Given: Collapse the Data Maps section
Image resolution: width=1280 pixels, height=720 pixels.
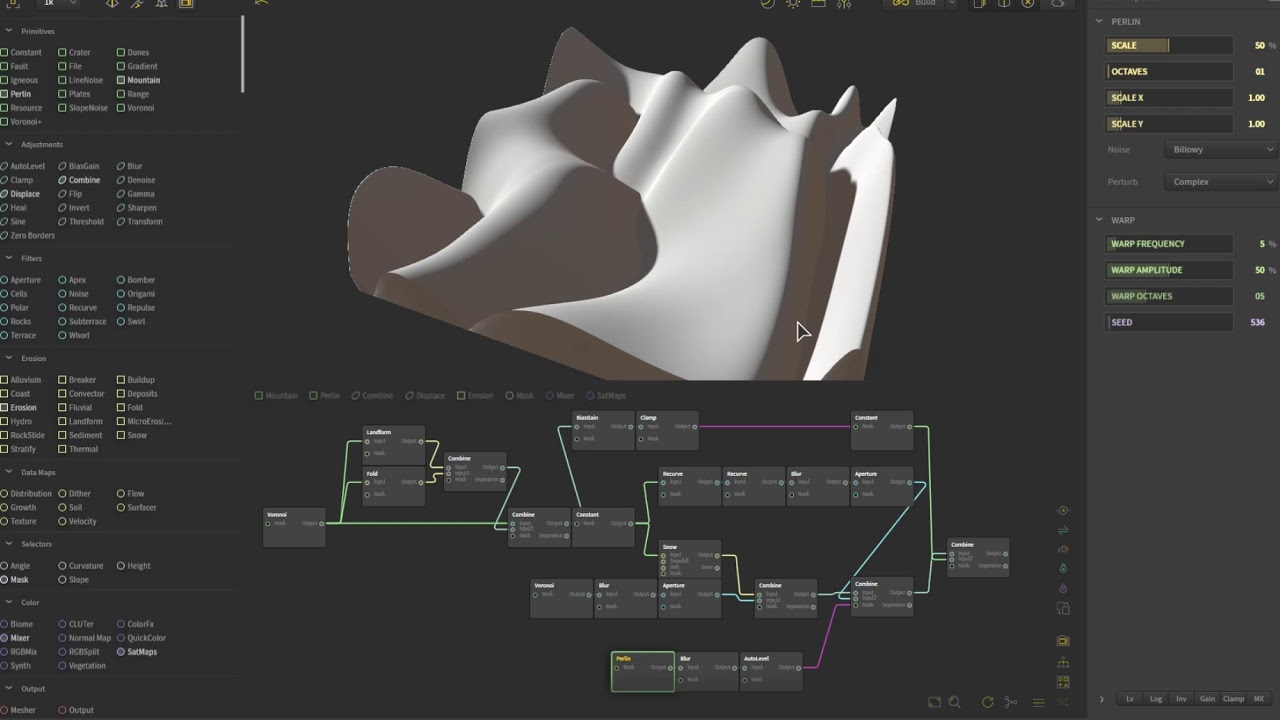Looking at the screenshot, I should pos(9,472).
